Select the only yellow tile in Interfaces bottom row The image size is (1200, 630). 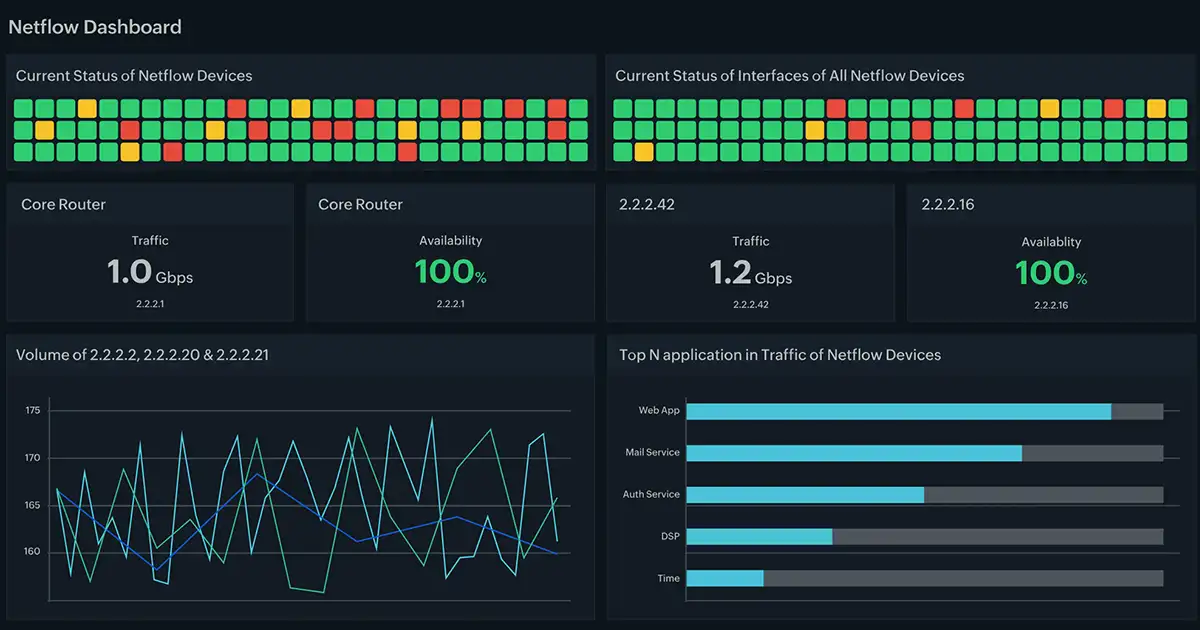coord(644,152)
